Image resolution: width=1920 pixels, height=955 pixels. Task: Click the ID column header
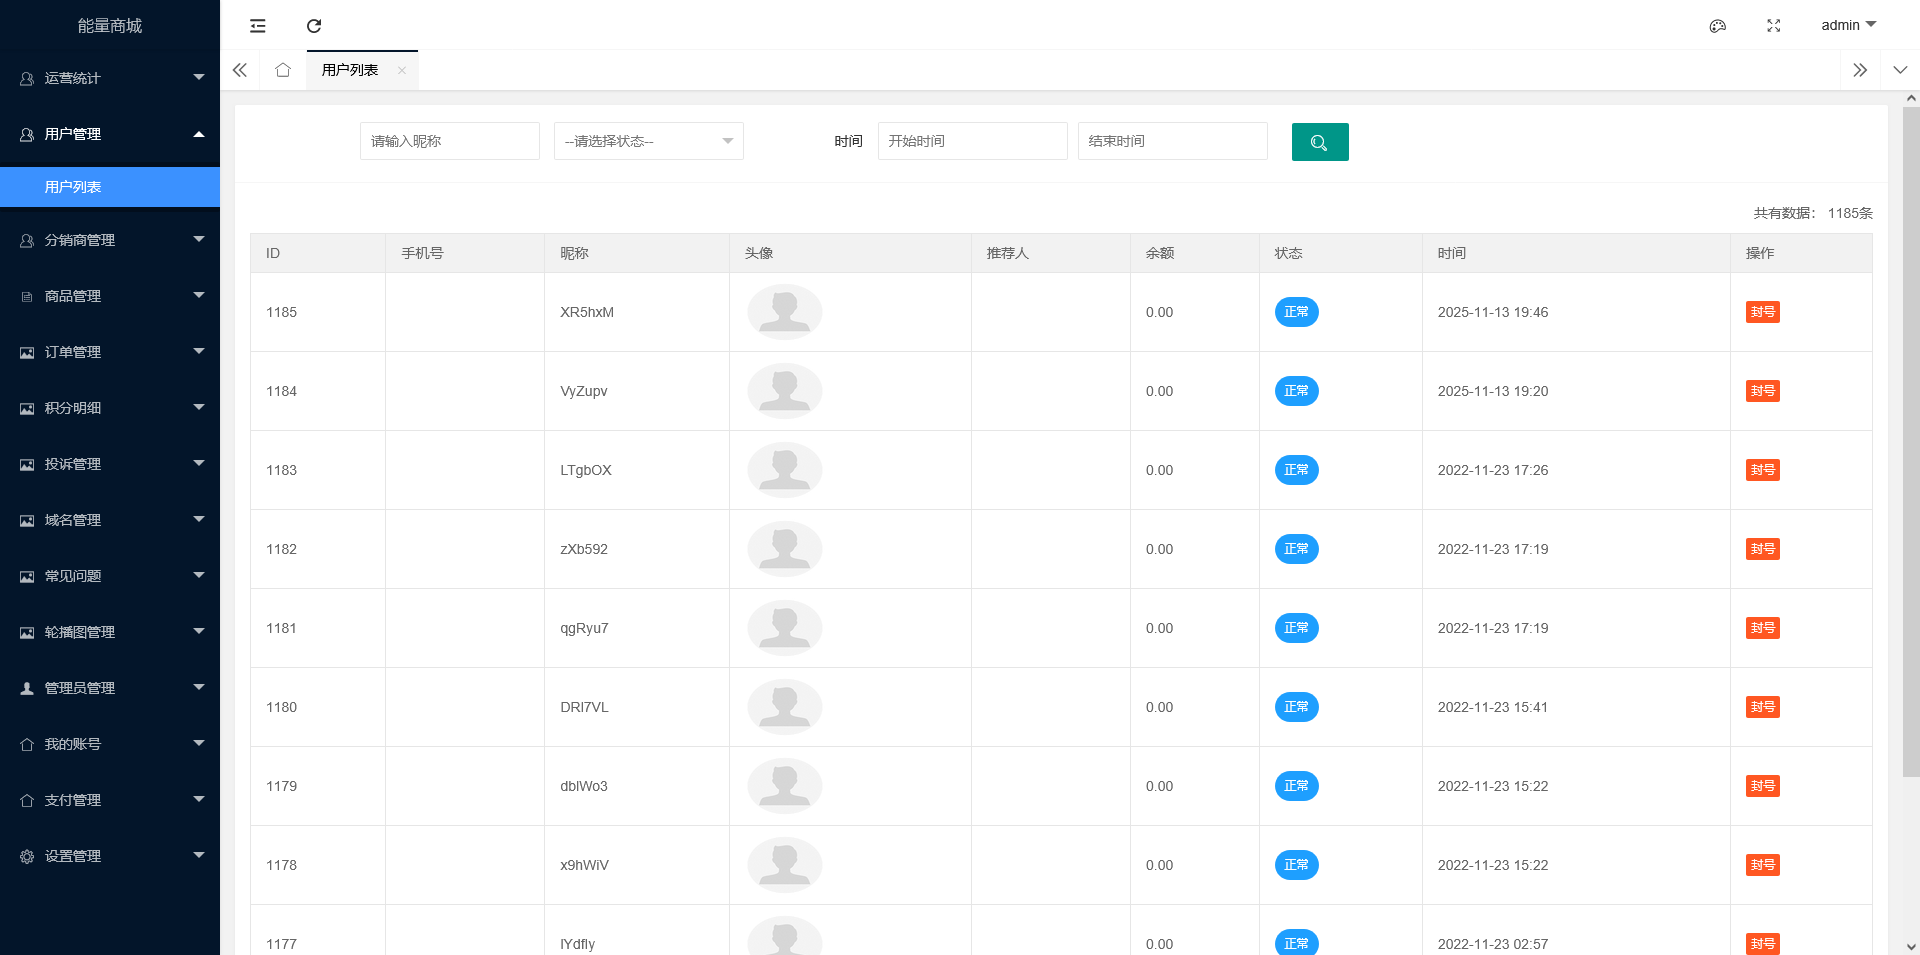tap(318, 253)
